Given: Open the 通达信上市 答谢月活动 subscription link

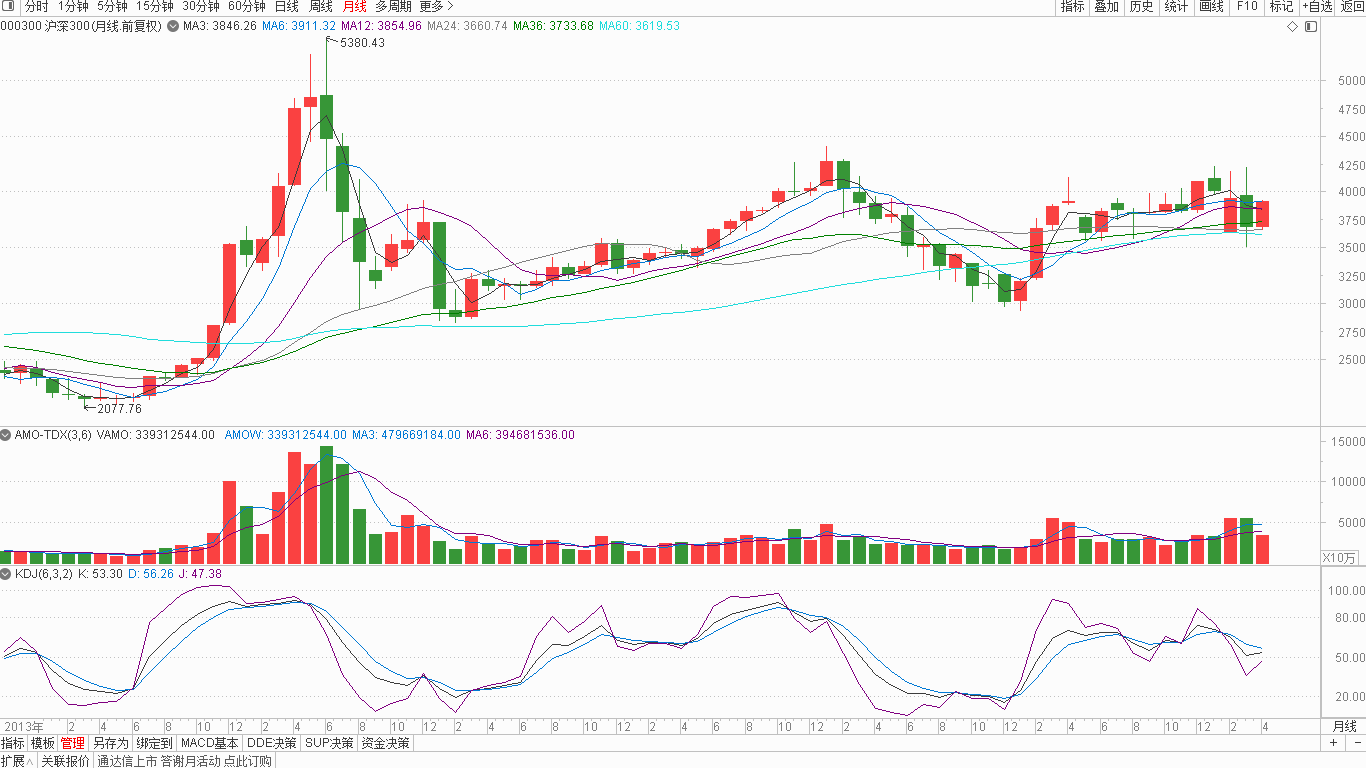Looking at the screenshot, I should click(x=184, y=761).
